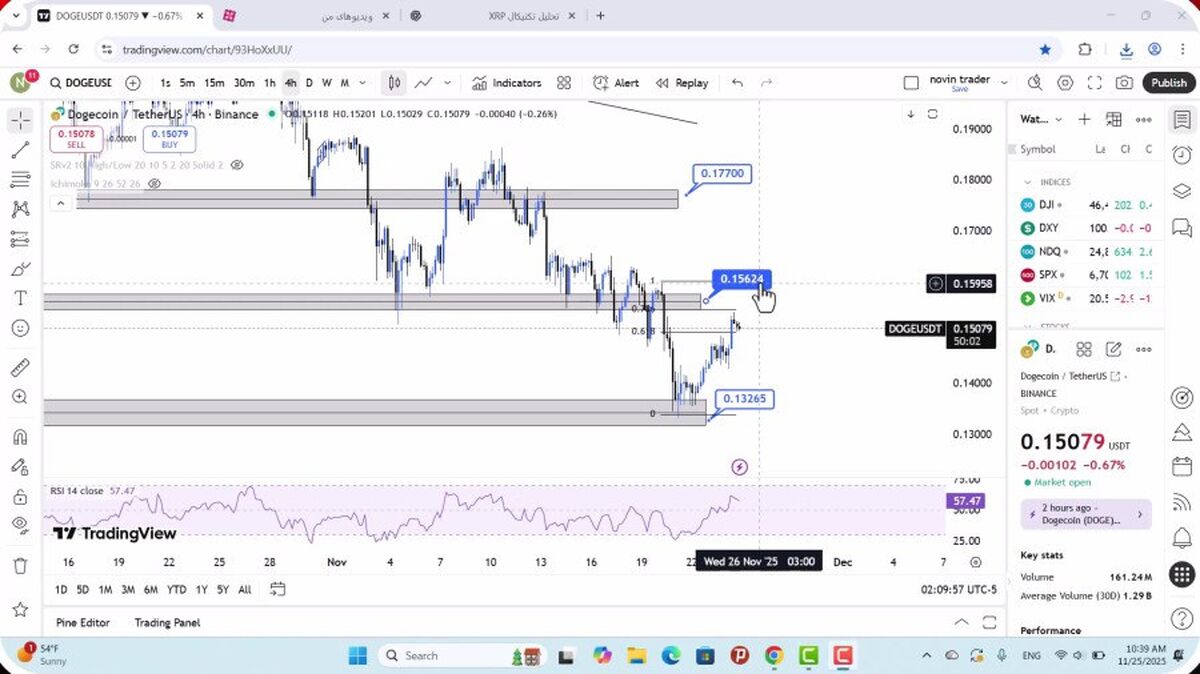
Task: Select the crosshair cursor tool
Action: point(20,121)
